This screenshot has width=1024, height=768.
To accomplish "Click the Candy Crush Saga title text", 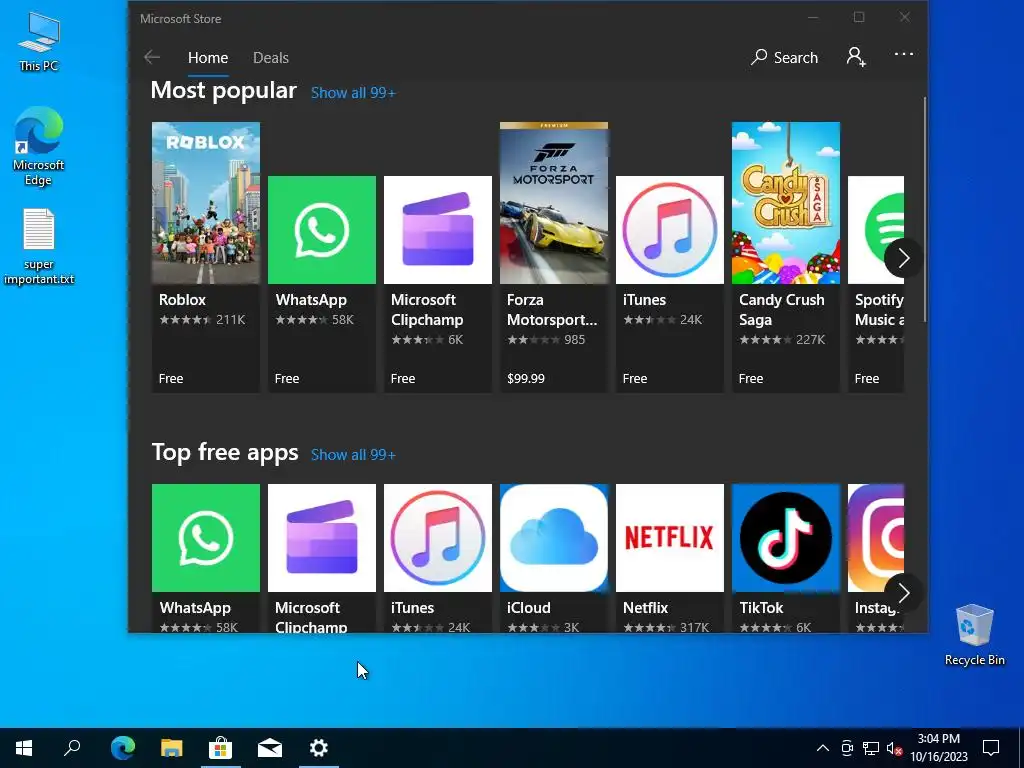I will click(x=782, y=310).
